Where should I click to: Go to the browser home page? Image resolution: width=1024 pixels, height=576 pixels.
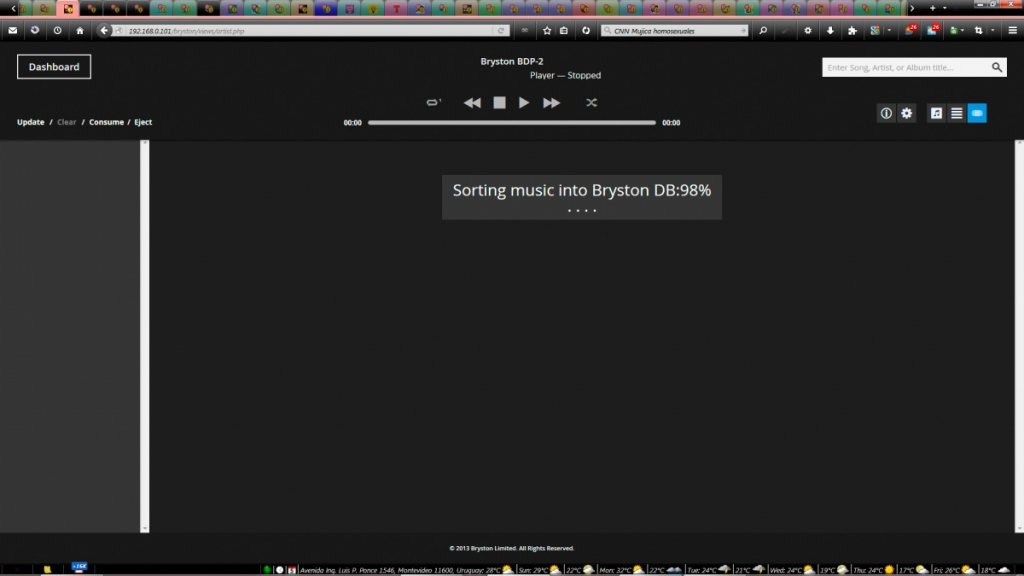pos(80,30)
